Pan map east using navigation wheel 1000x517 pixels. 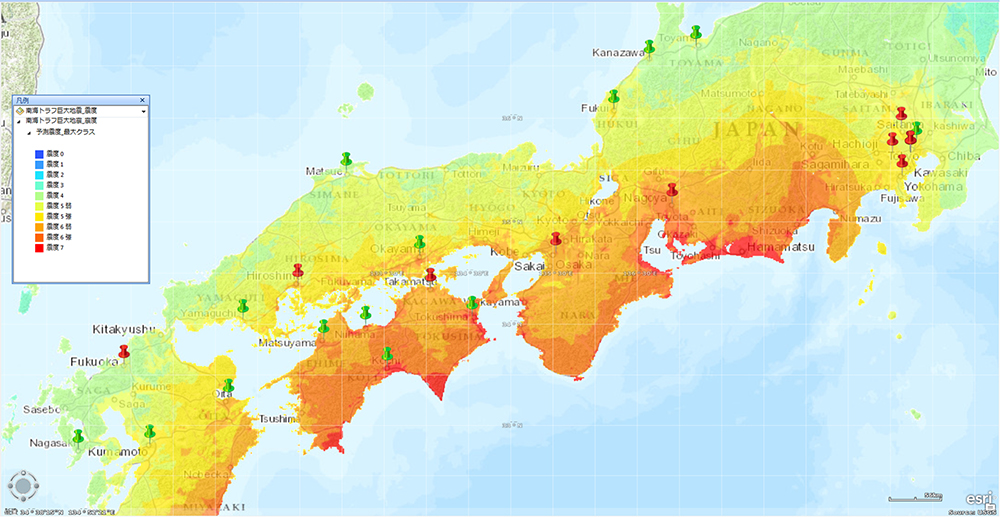(36, 487)
